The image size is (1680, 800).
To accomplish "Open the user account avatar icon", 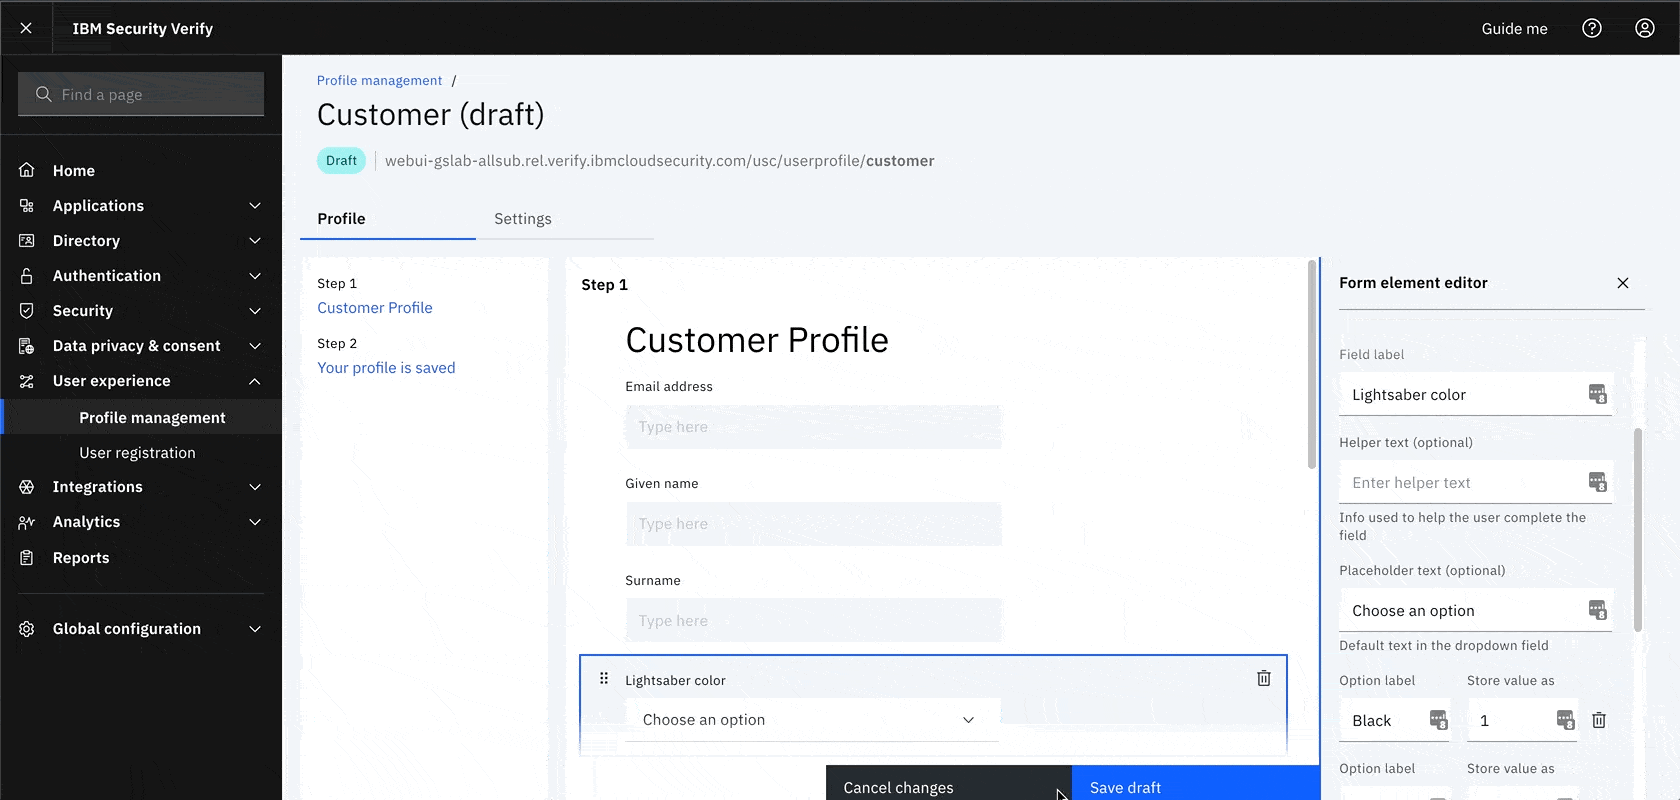I will click(x=1645, y=28).
